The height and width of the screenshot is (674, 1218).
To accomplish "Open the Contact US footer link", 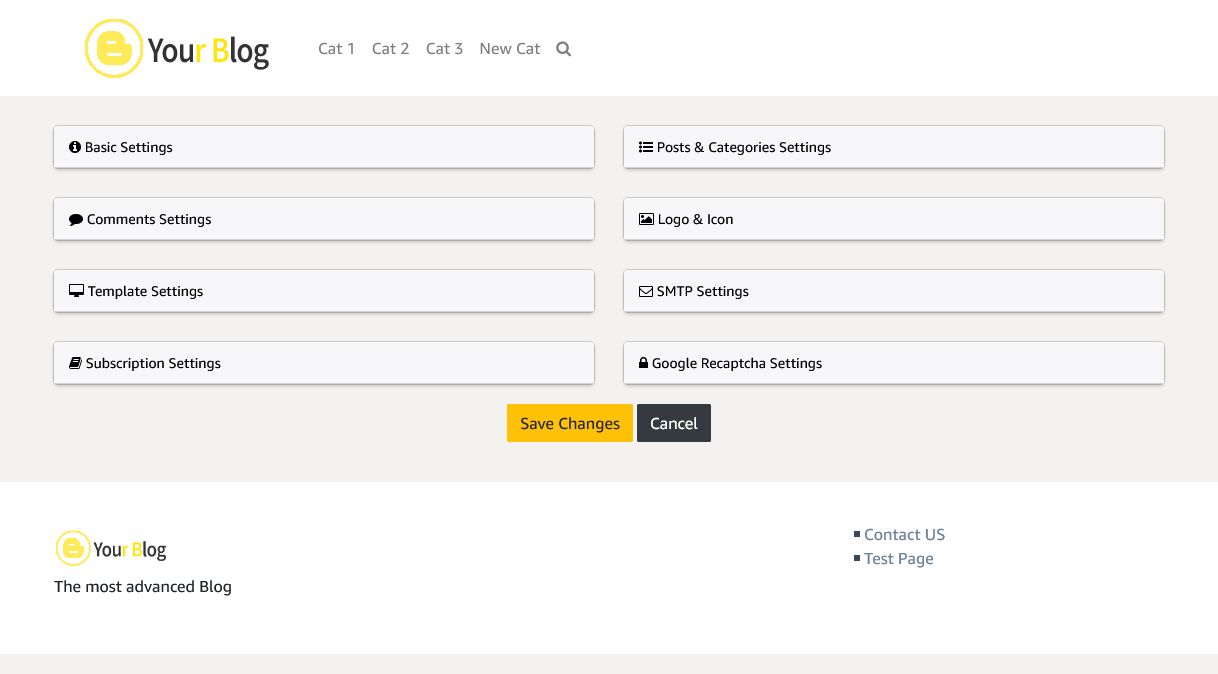I will pyautogui.click(x=904, y=535).
